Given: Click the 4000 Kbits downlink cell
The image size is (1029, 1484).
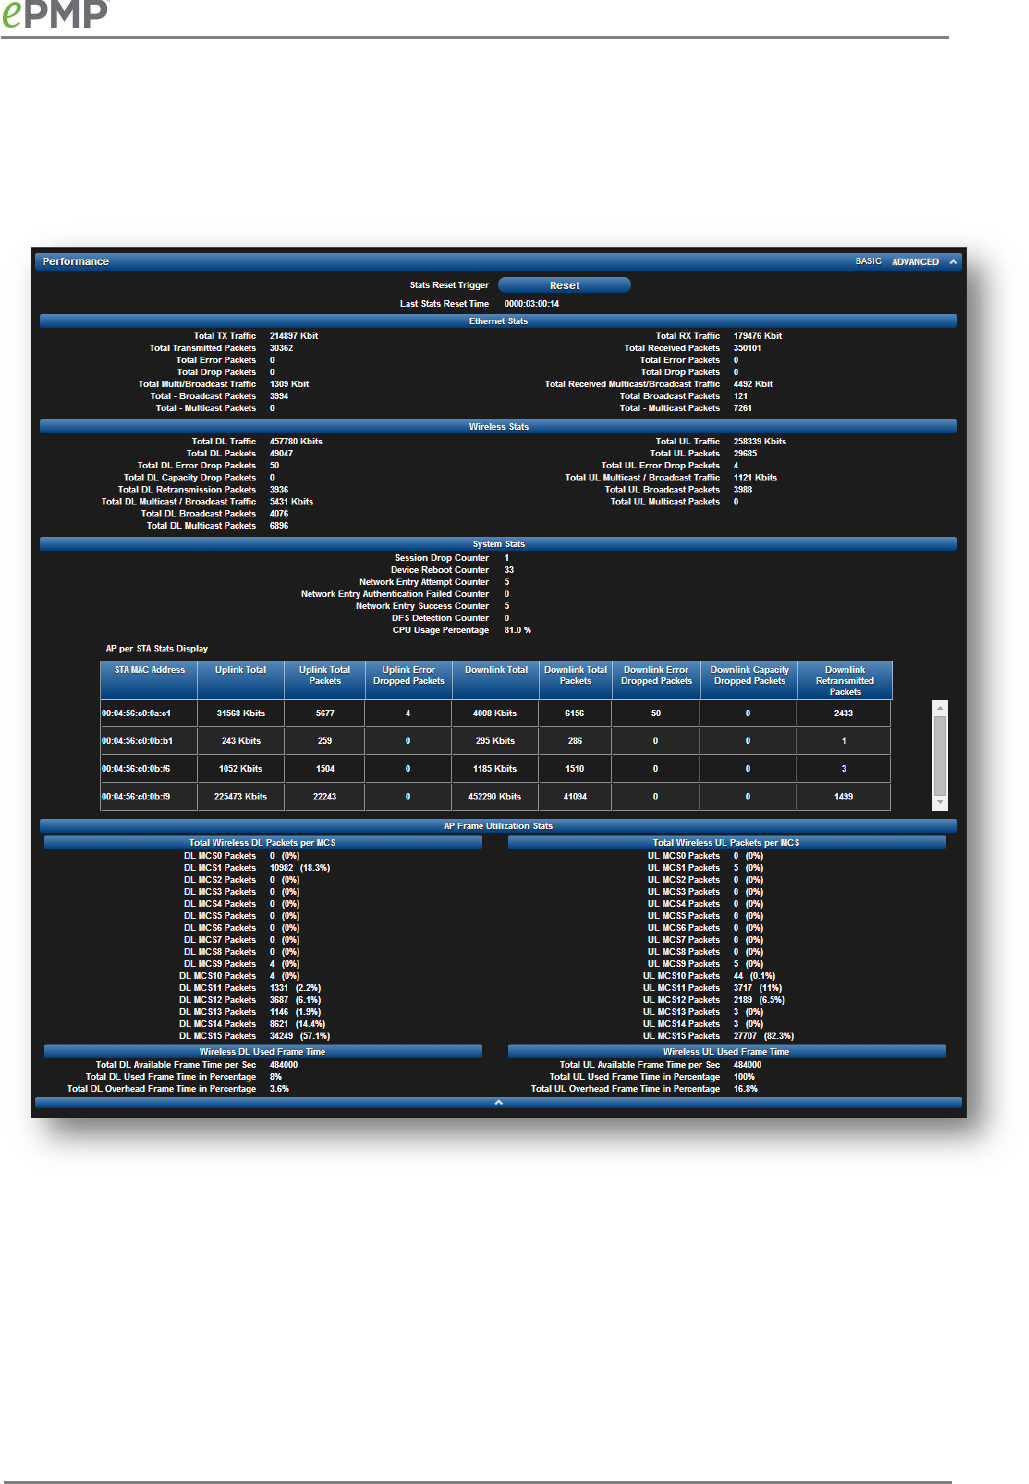Looking at the screenshot, I should (495, 714).
